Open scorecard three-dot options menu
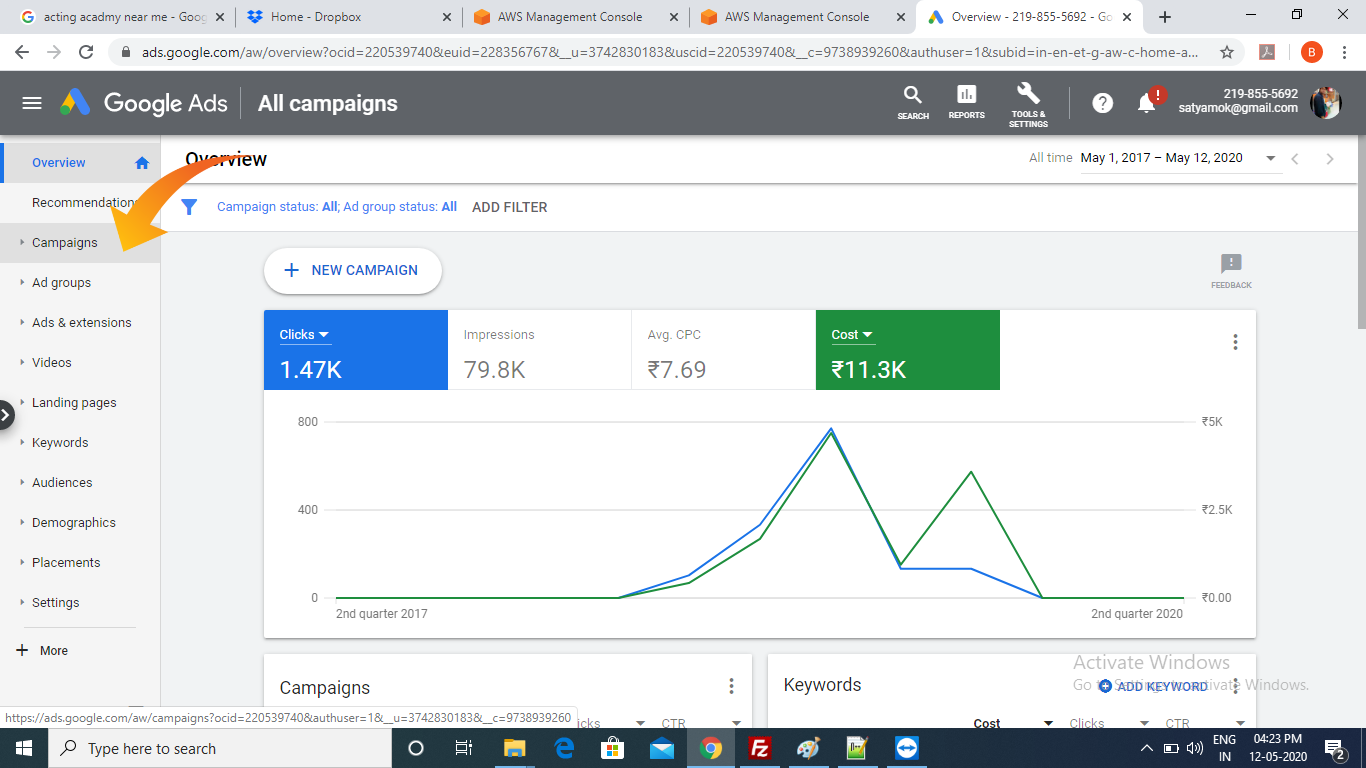The image size is (1366, 768). (1235, 342)
